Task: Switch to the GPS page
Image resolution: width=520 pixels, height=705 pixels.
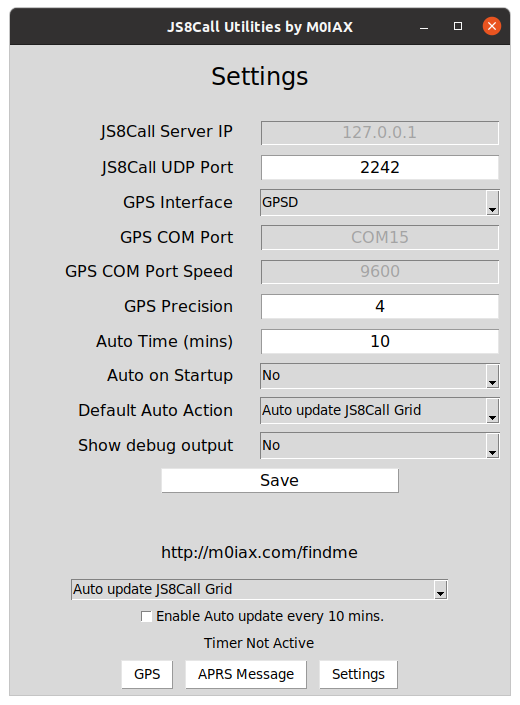Action: coord(147,674)
